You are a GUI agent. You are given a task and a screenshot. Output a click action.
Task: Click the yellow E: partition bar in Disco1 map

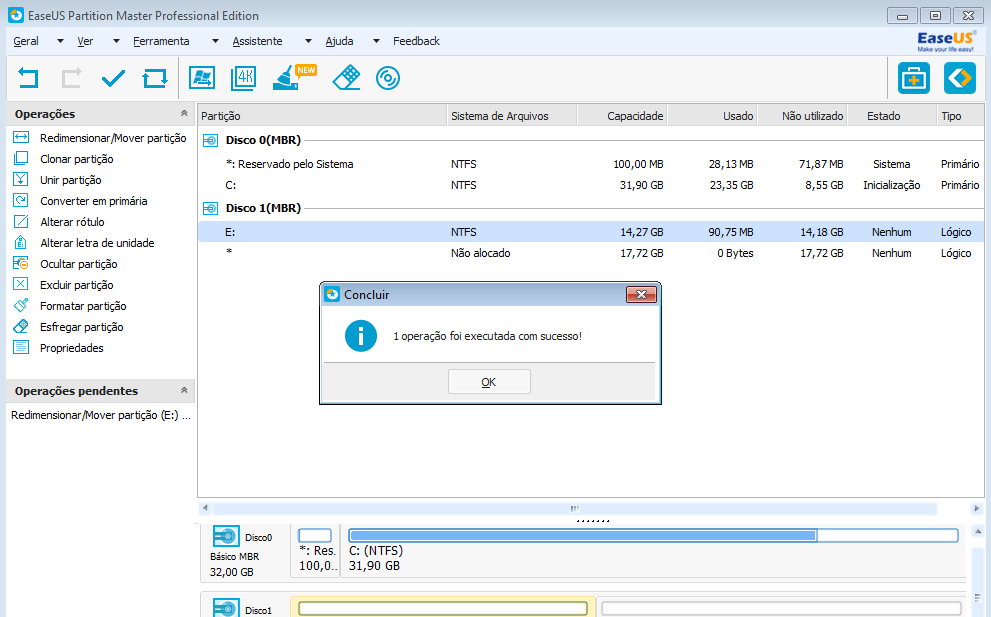point(443,608)
